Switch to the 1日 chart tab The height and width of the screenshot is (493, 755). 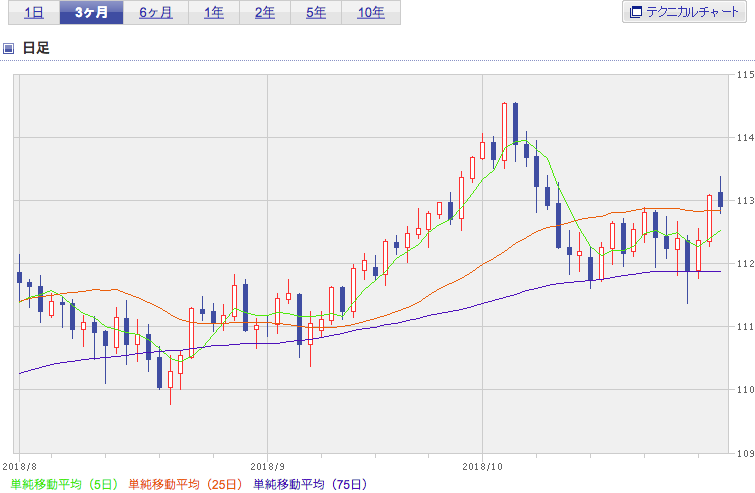tap(34, 13)
